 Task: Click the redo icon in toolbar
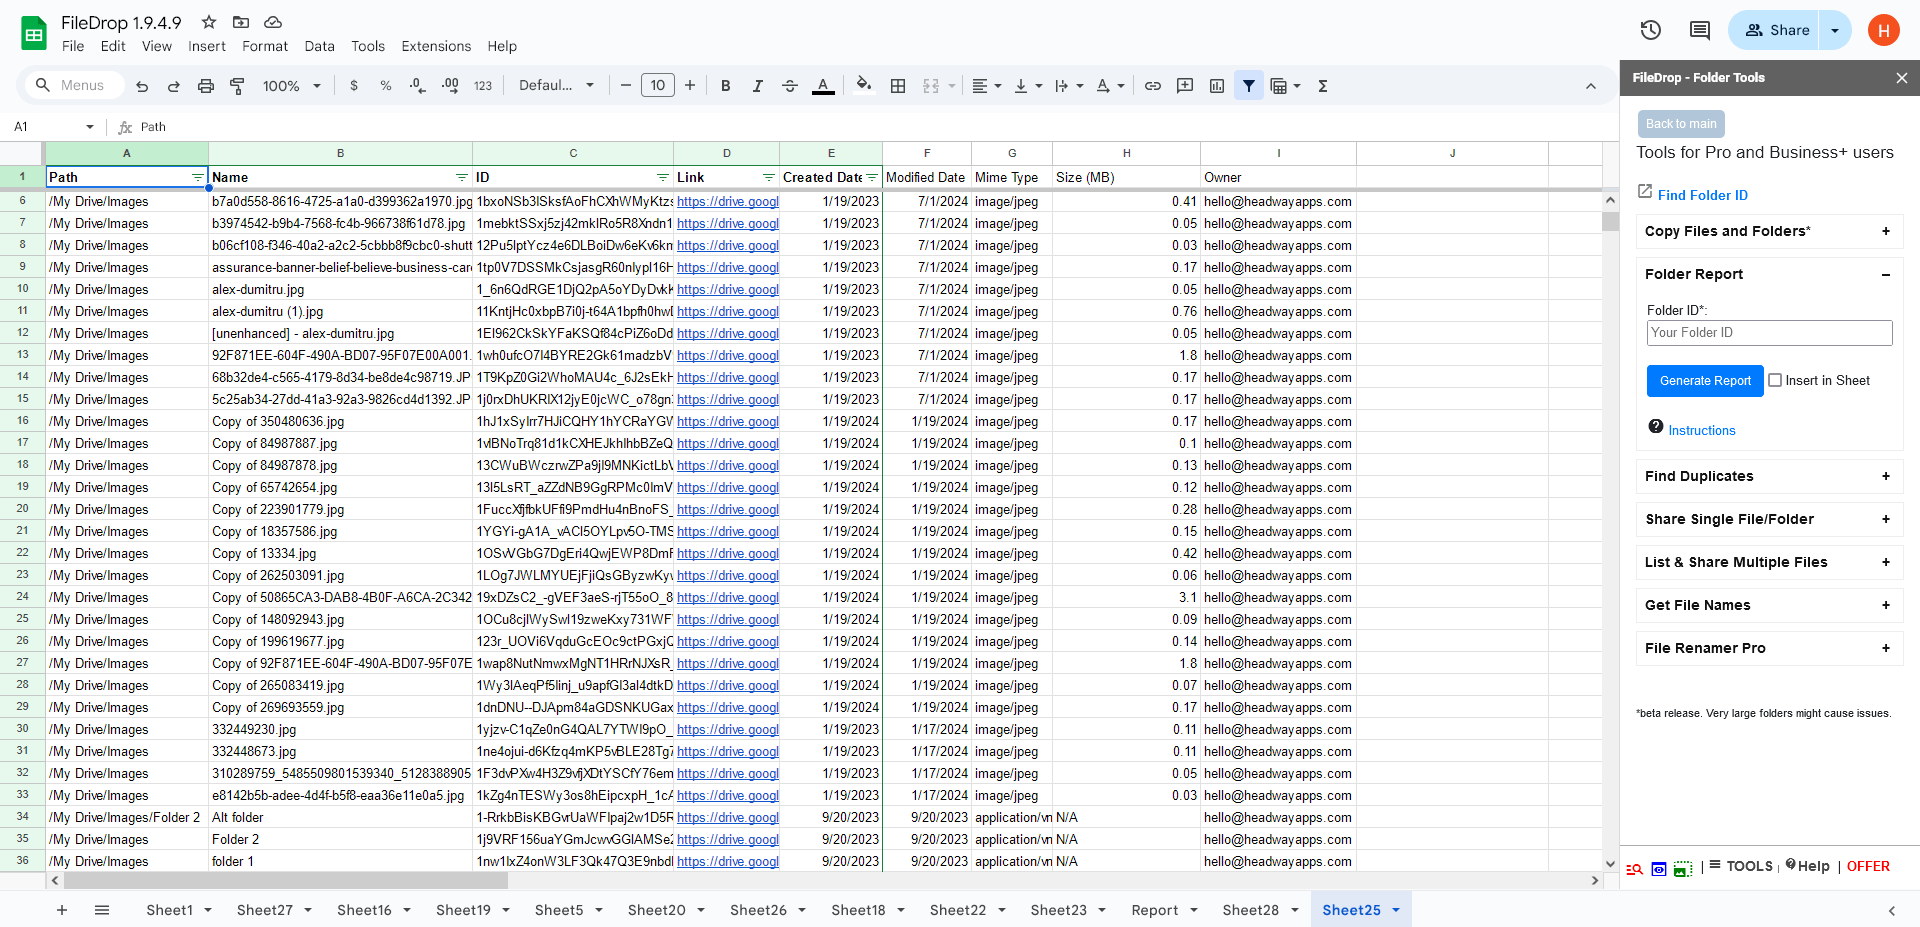[174, 86]
